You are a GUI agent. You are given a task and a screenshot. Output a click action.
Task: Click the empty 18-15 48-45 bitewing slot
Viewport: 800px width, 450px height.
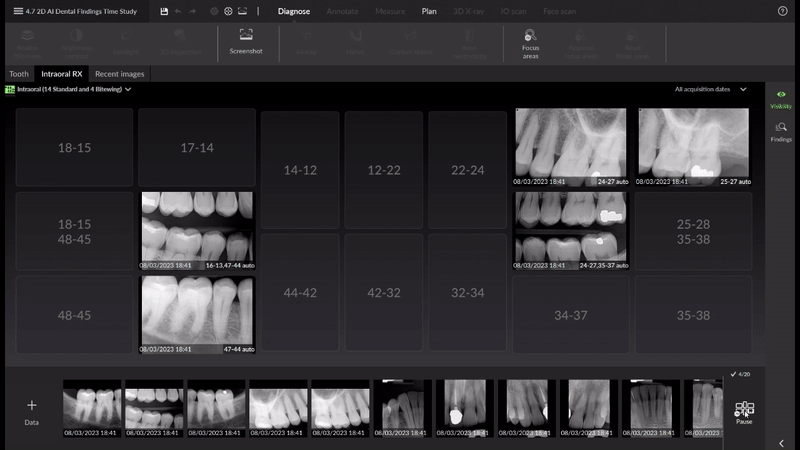coord(74,231)
